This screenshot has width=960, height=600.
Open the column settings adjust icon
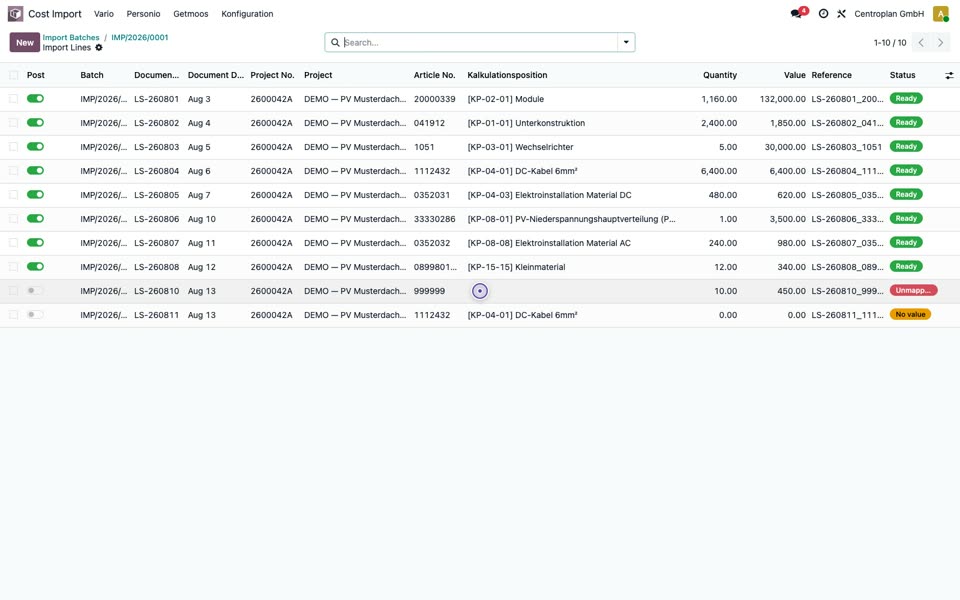(x=949, y=75)
